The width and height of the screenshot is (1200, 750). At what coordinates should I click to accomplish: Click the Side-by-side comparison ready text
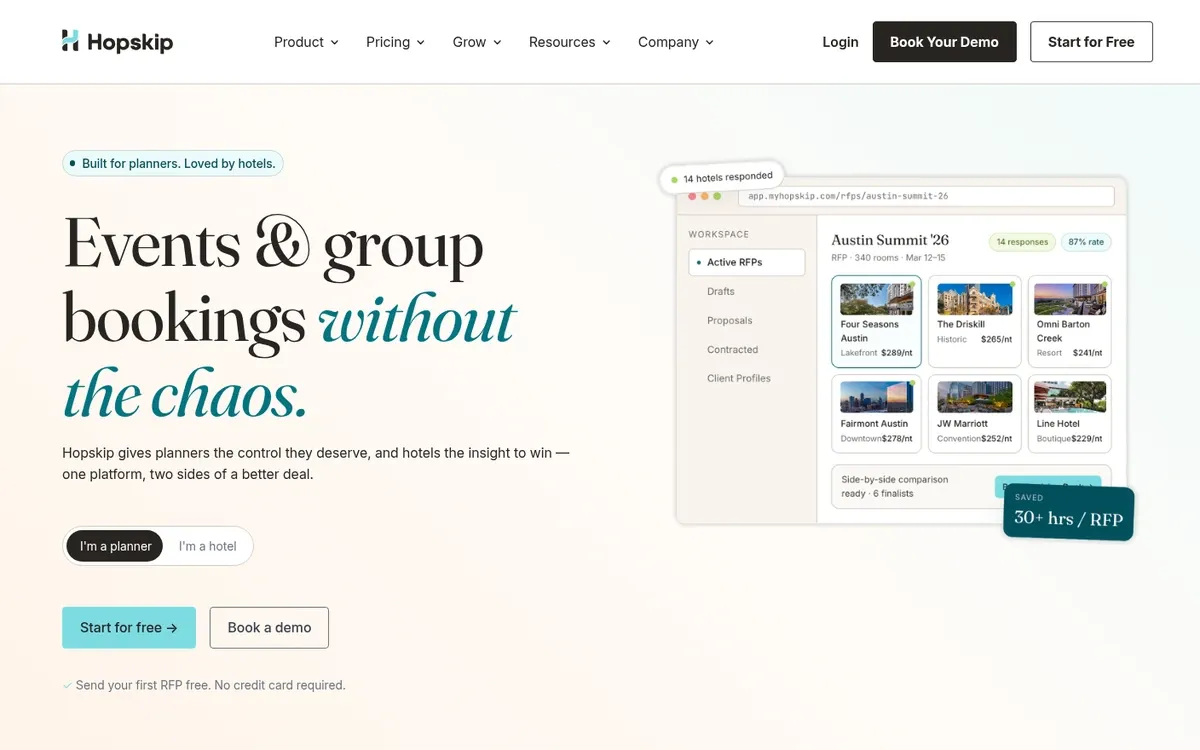pyautogui.click(x=895, y=486)
